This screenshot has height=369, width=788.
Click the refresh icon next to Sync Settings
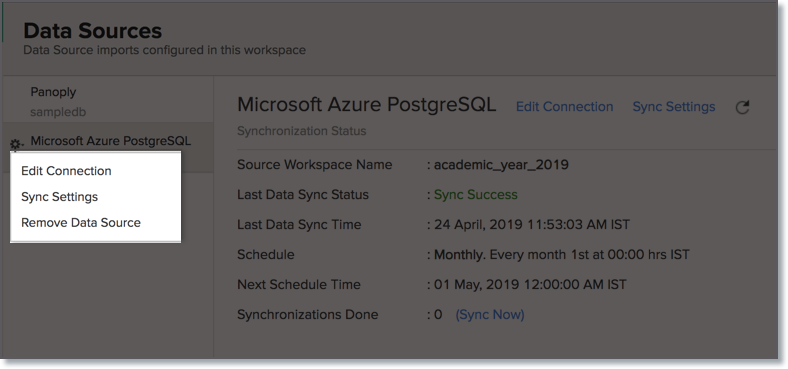point(742,107)
